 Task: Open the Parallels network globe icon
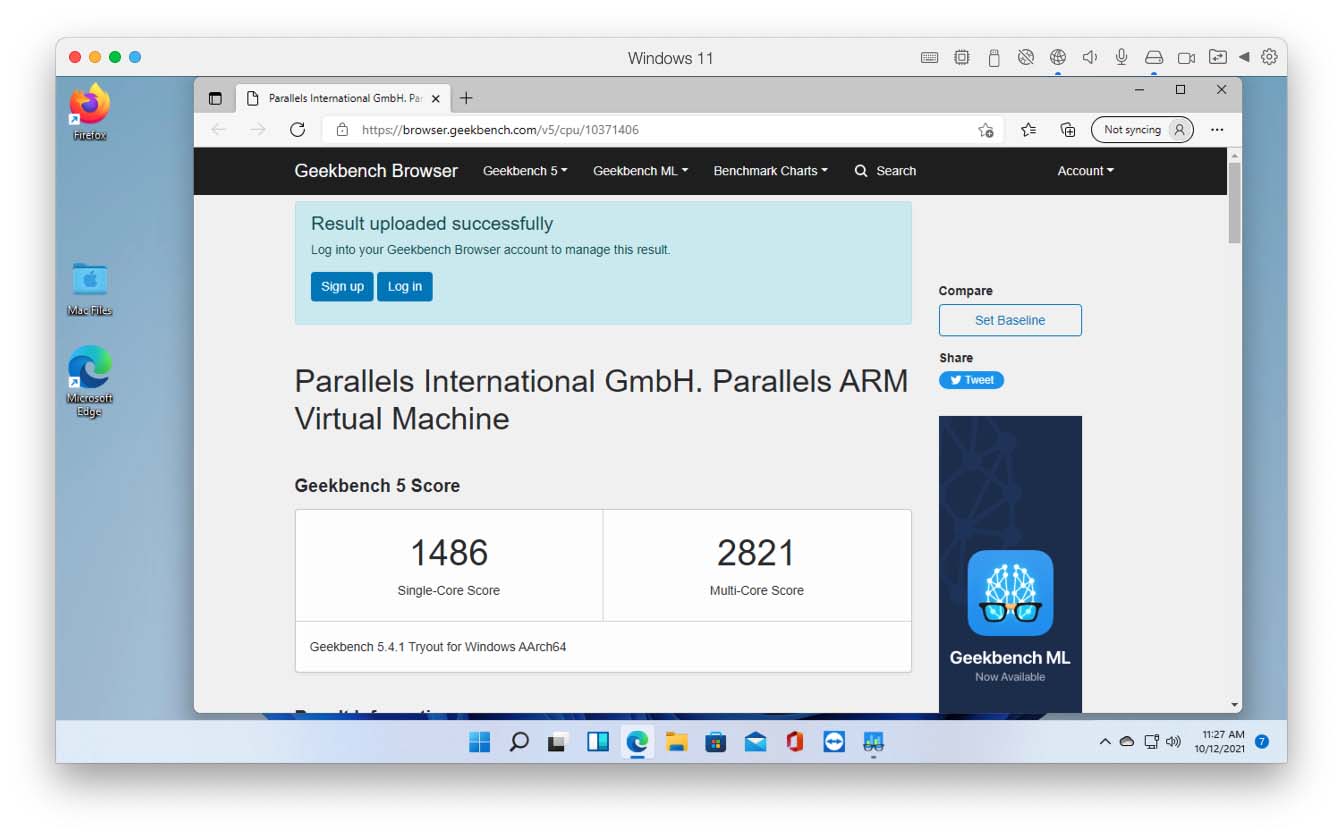click(1057, 57)
